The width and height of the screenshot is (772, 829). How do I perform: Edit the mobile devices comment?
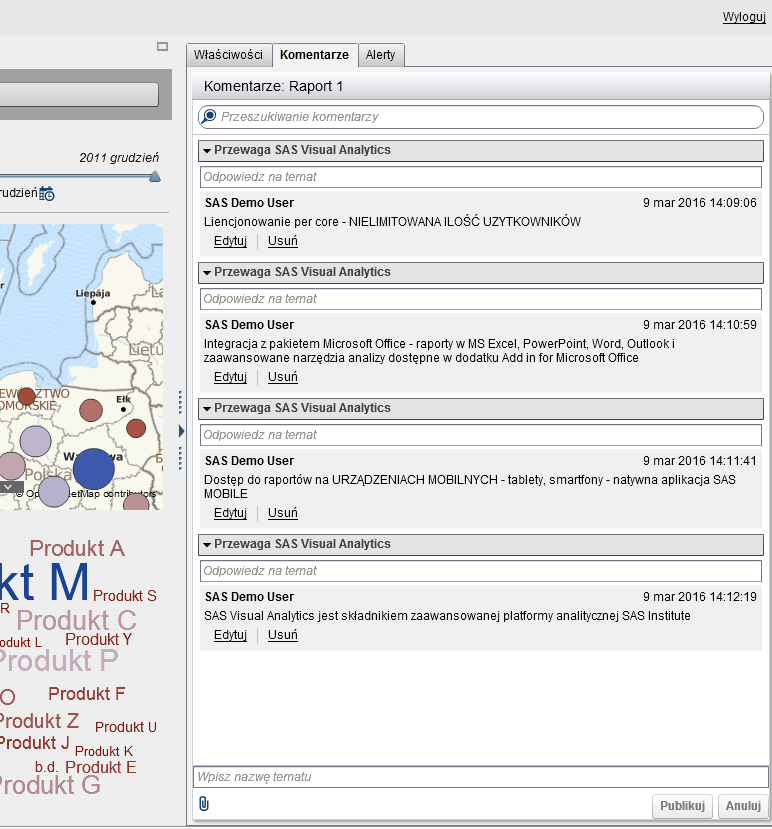click(230, 513)
